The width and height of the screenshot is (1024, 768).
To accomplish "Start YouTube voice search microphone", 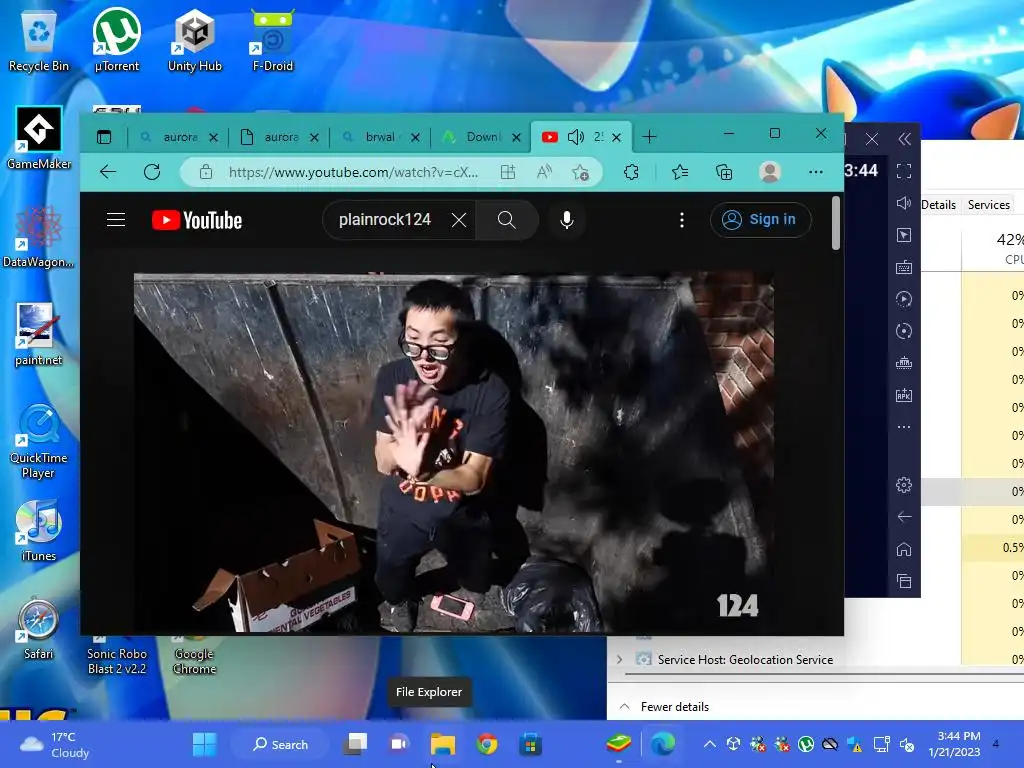I will click(567, 220).
